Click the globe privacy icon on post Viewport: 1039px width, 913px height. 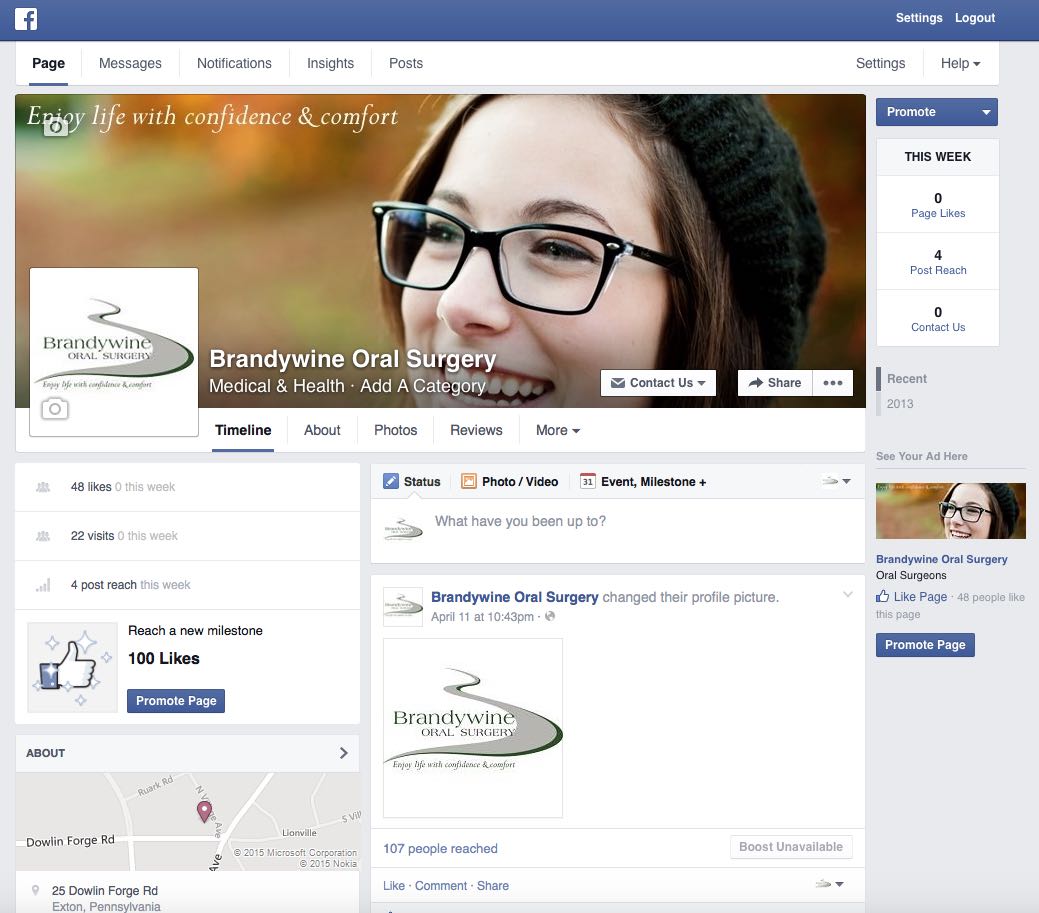(550, 616)
